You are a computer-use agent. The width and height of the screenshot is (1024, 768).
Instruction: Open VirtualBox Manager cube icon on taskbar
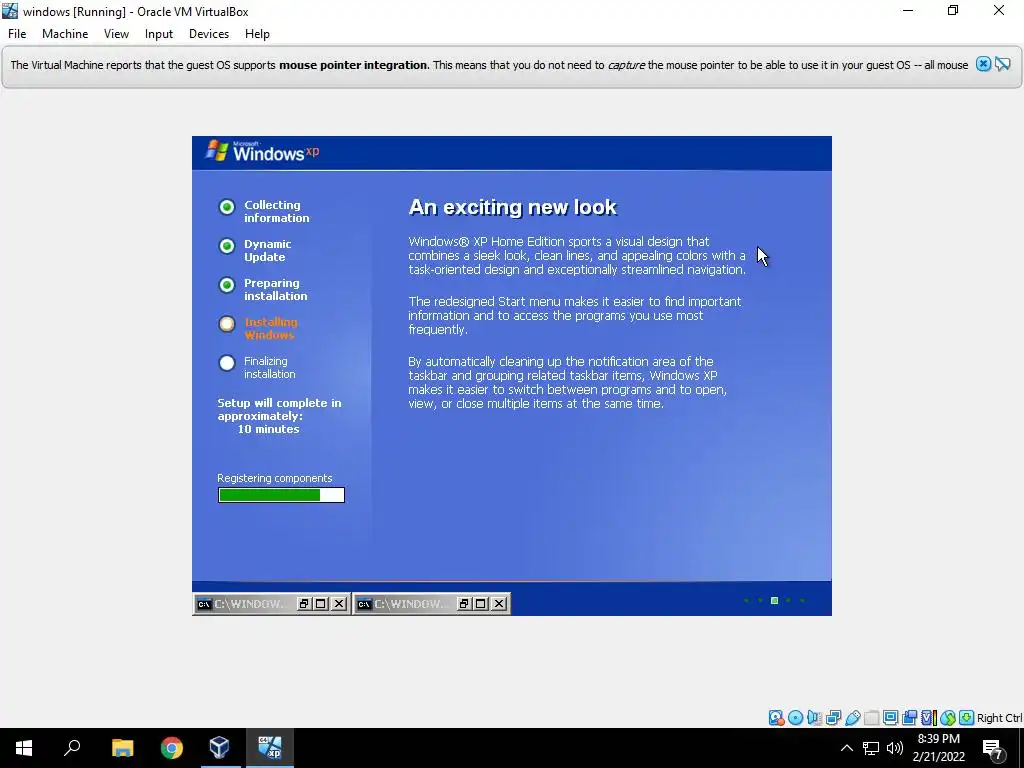click(x=220, y=748)
